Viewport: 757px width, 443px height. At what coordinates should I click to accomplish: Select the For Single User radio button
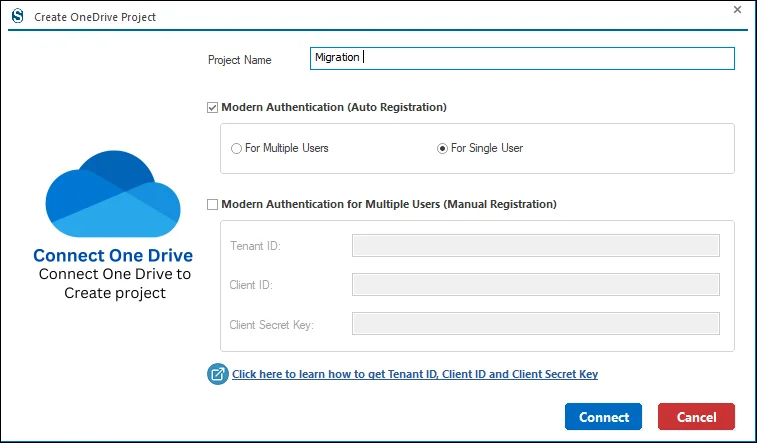pyautogui.click(x=442, y=149)
